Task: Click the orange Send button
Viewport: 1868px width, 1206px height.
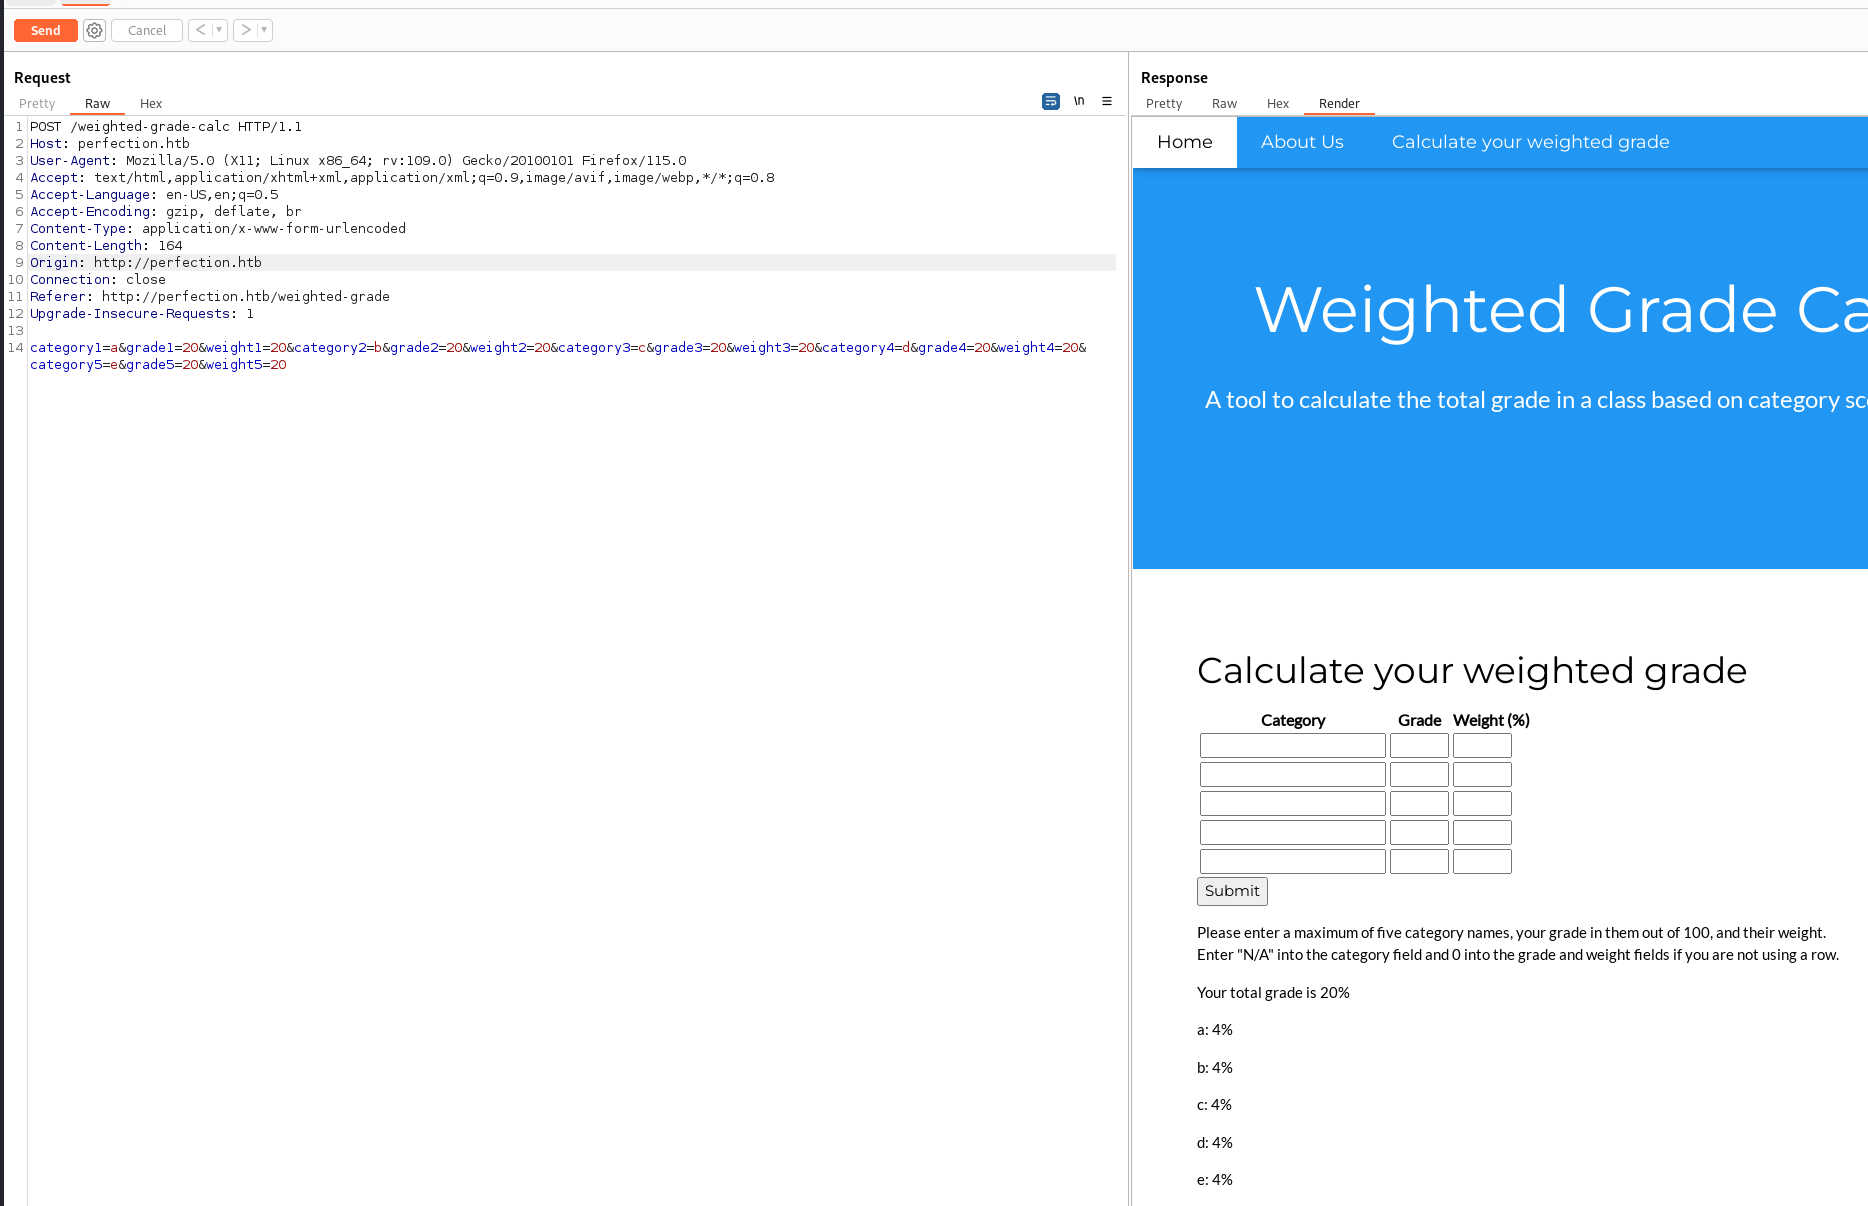Action: pos(45,31)
